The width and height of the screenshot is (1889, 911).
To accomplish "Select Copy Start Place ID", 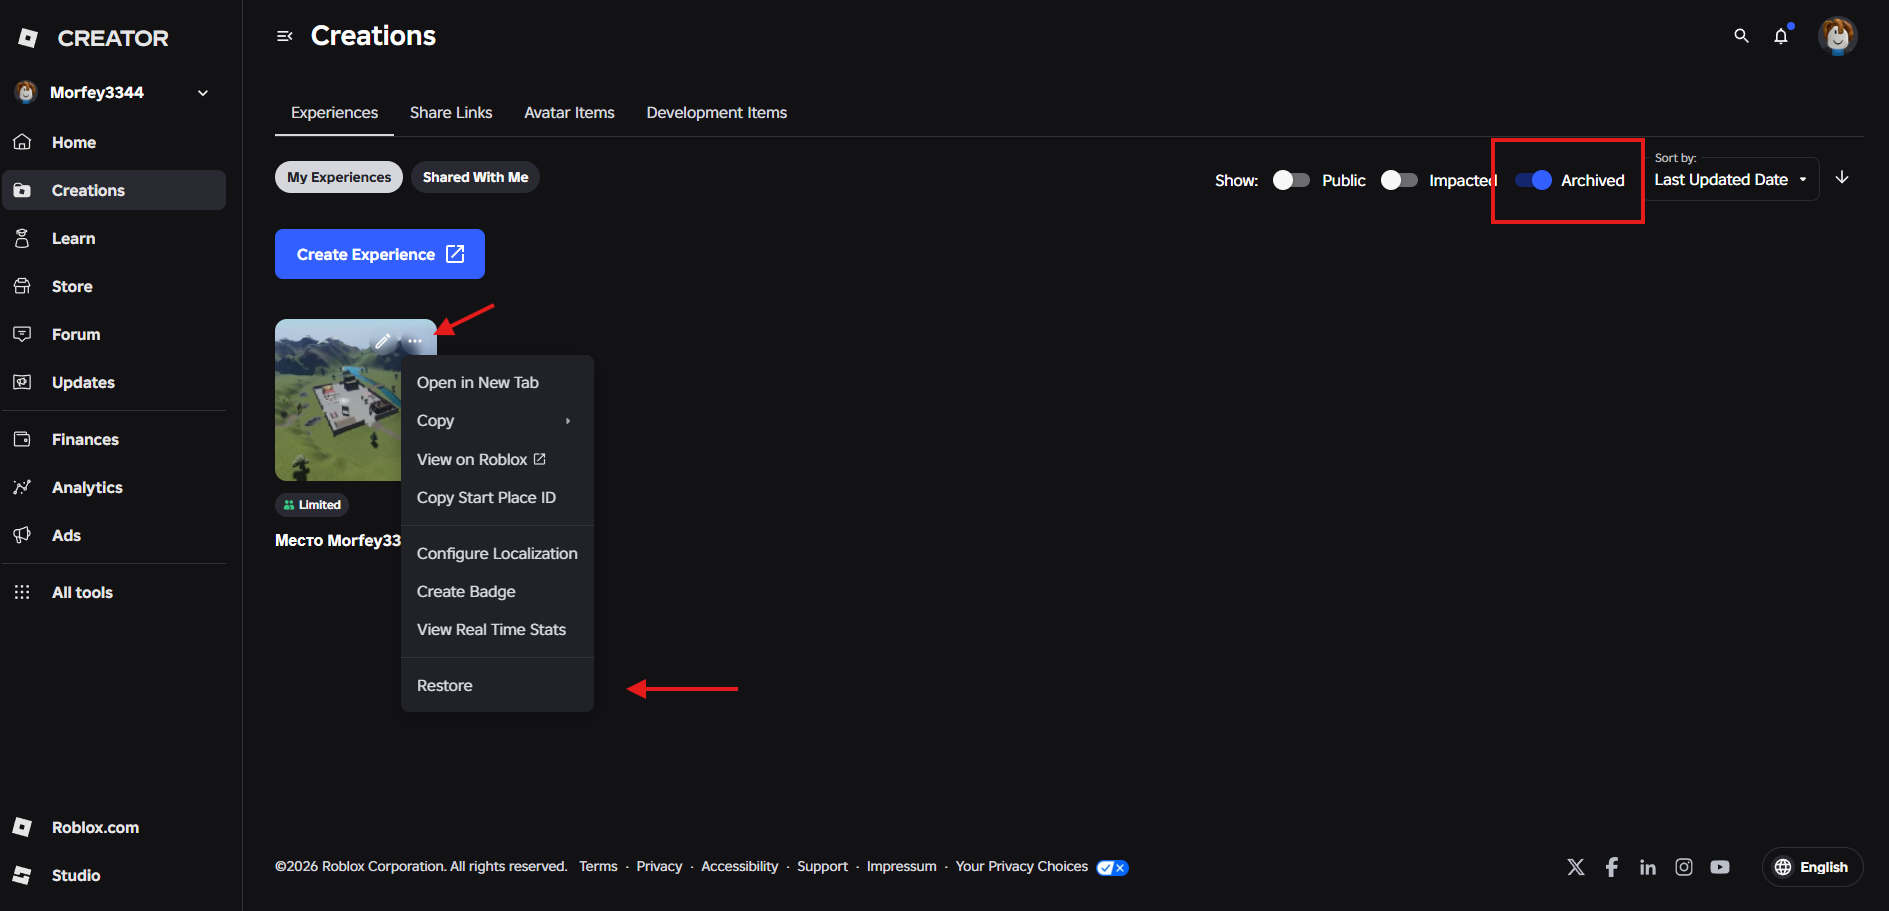I will coord(497,497).
